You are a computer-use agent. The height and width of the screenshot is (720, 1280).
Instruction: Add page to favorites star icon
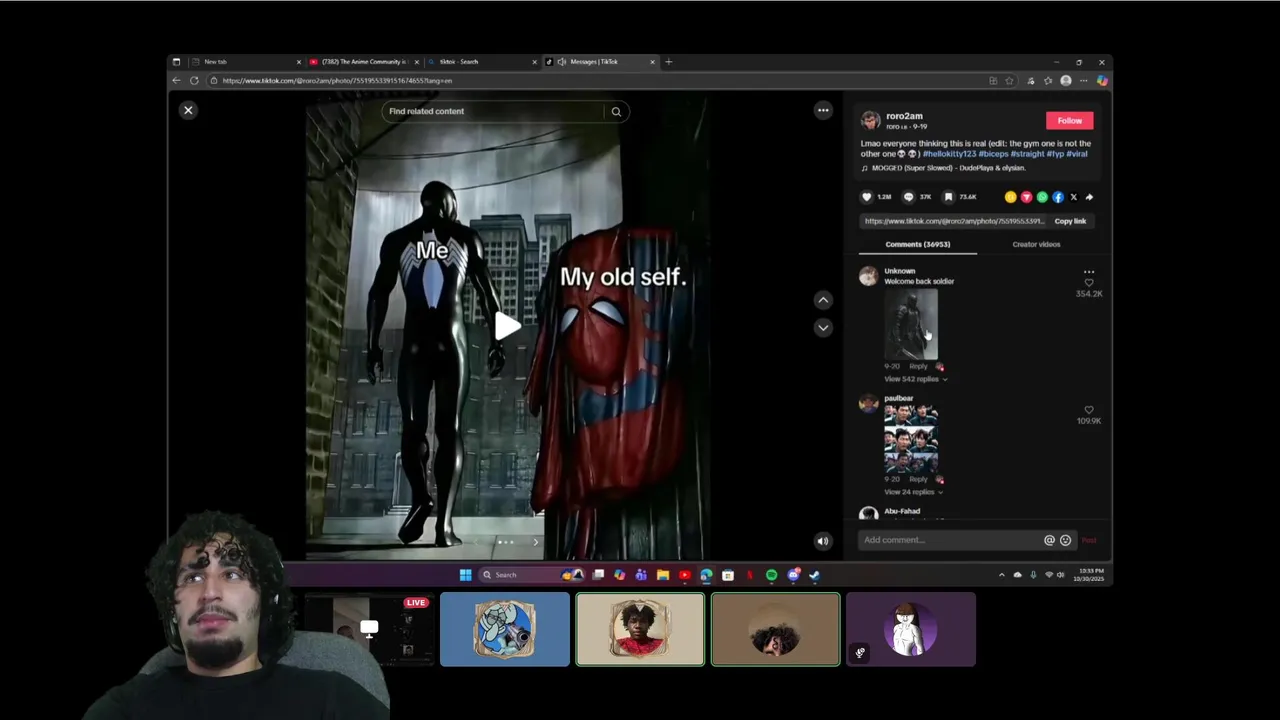(1009, 81)
